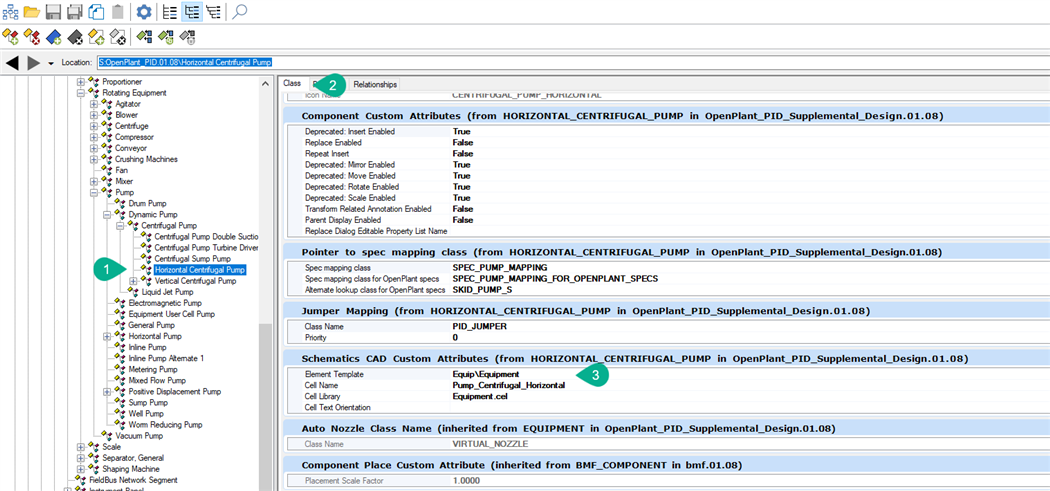This screenshot has height=491, width=1050.
Task: Click the SPEC_PUMP_MAPPING value
Action: (500, 267)
